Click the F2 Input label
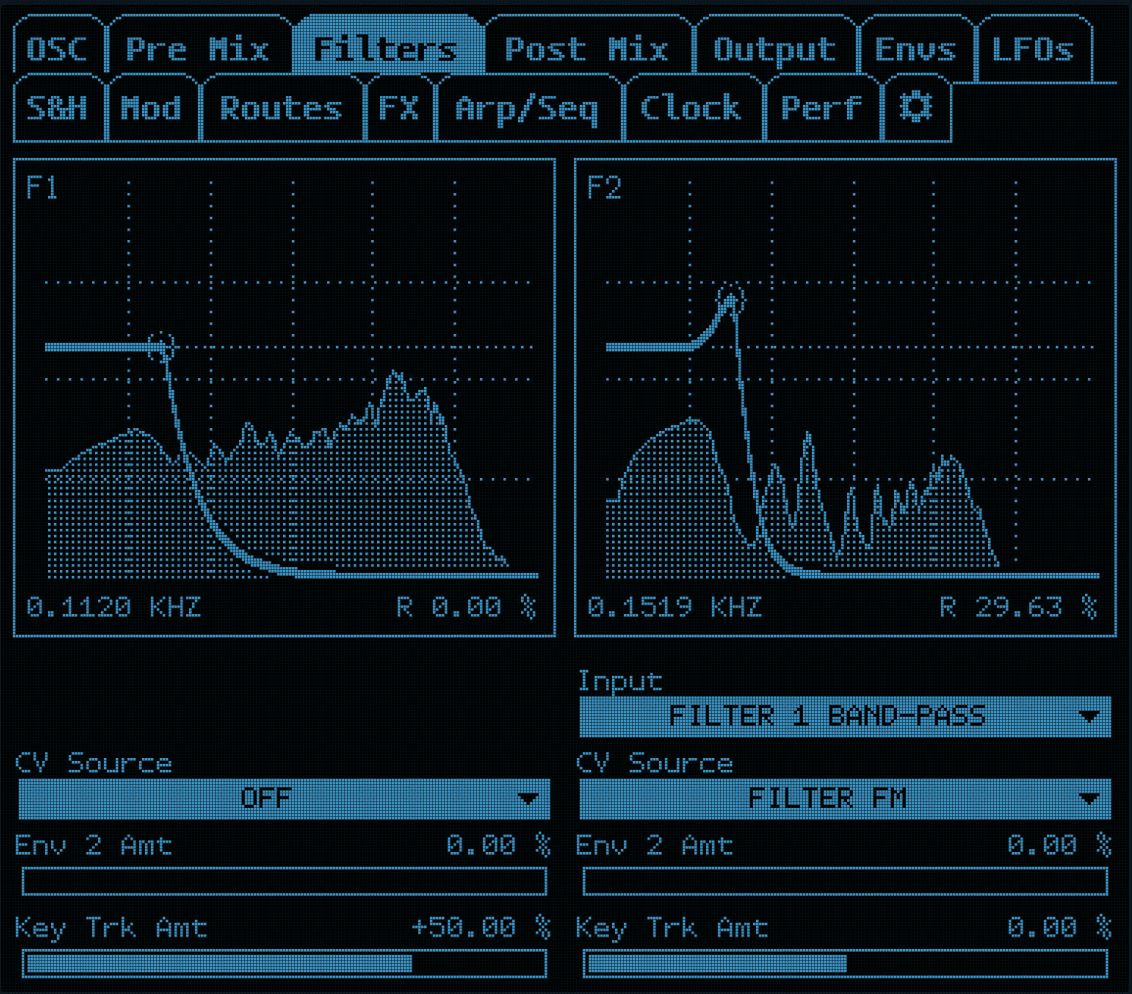 click(620, 681)
